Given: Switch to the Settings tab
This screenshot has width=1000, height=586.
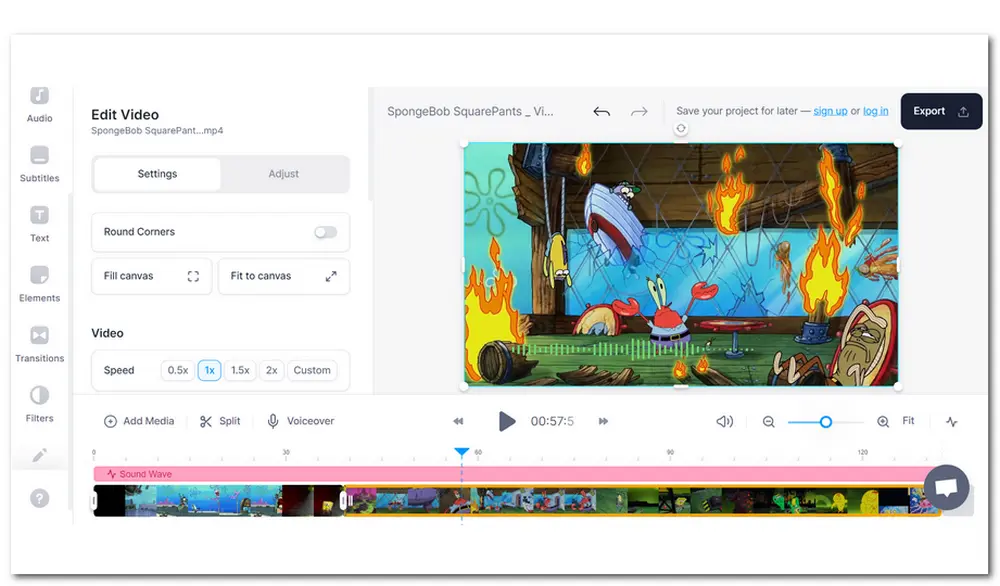Looking at the screenshot, I should [158, 173].
